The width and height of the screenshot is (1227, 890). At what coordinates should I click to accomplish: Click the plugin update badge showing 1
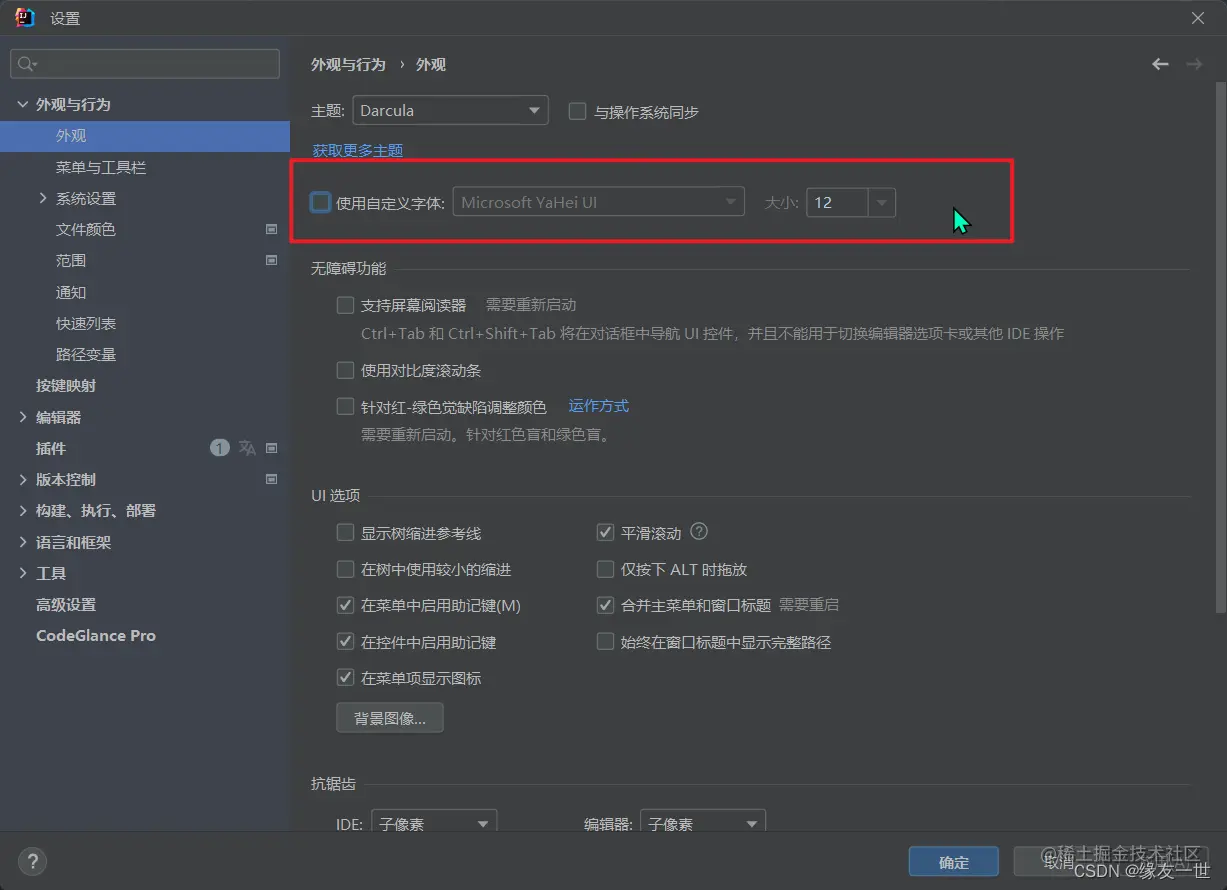(219, 448)
